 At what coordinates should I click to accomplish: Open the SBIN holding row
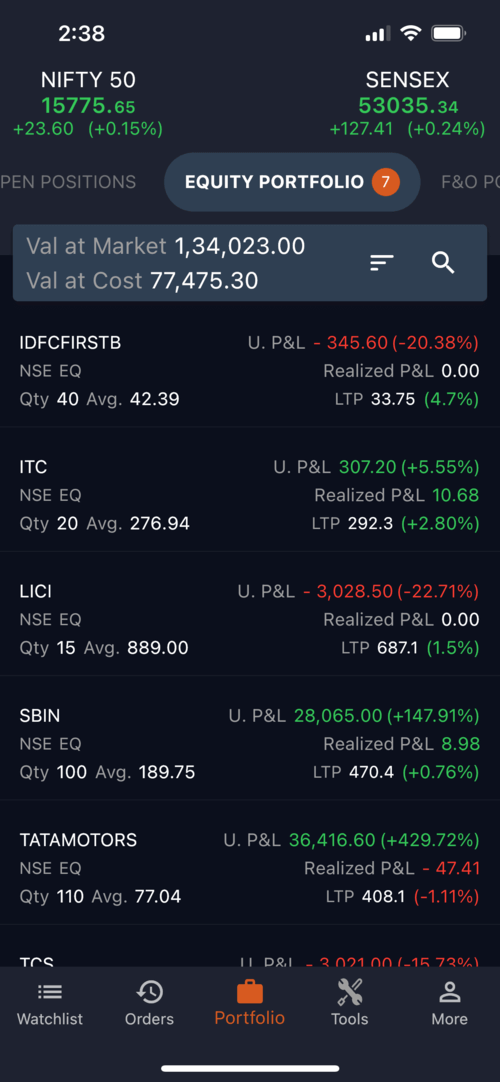coord(250,743)
